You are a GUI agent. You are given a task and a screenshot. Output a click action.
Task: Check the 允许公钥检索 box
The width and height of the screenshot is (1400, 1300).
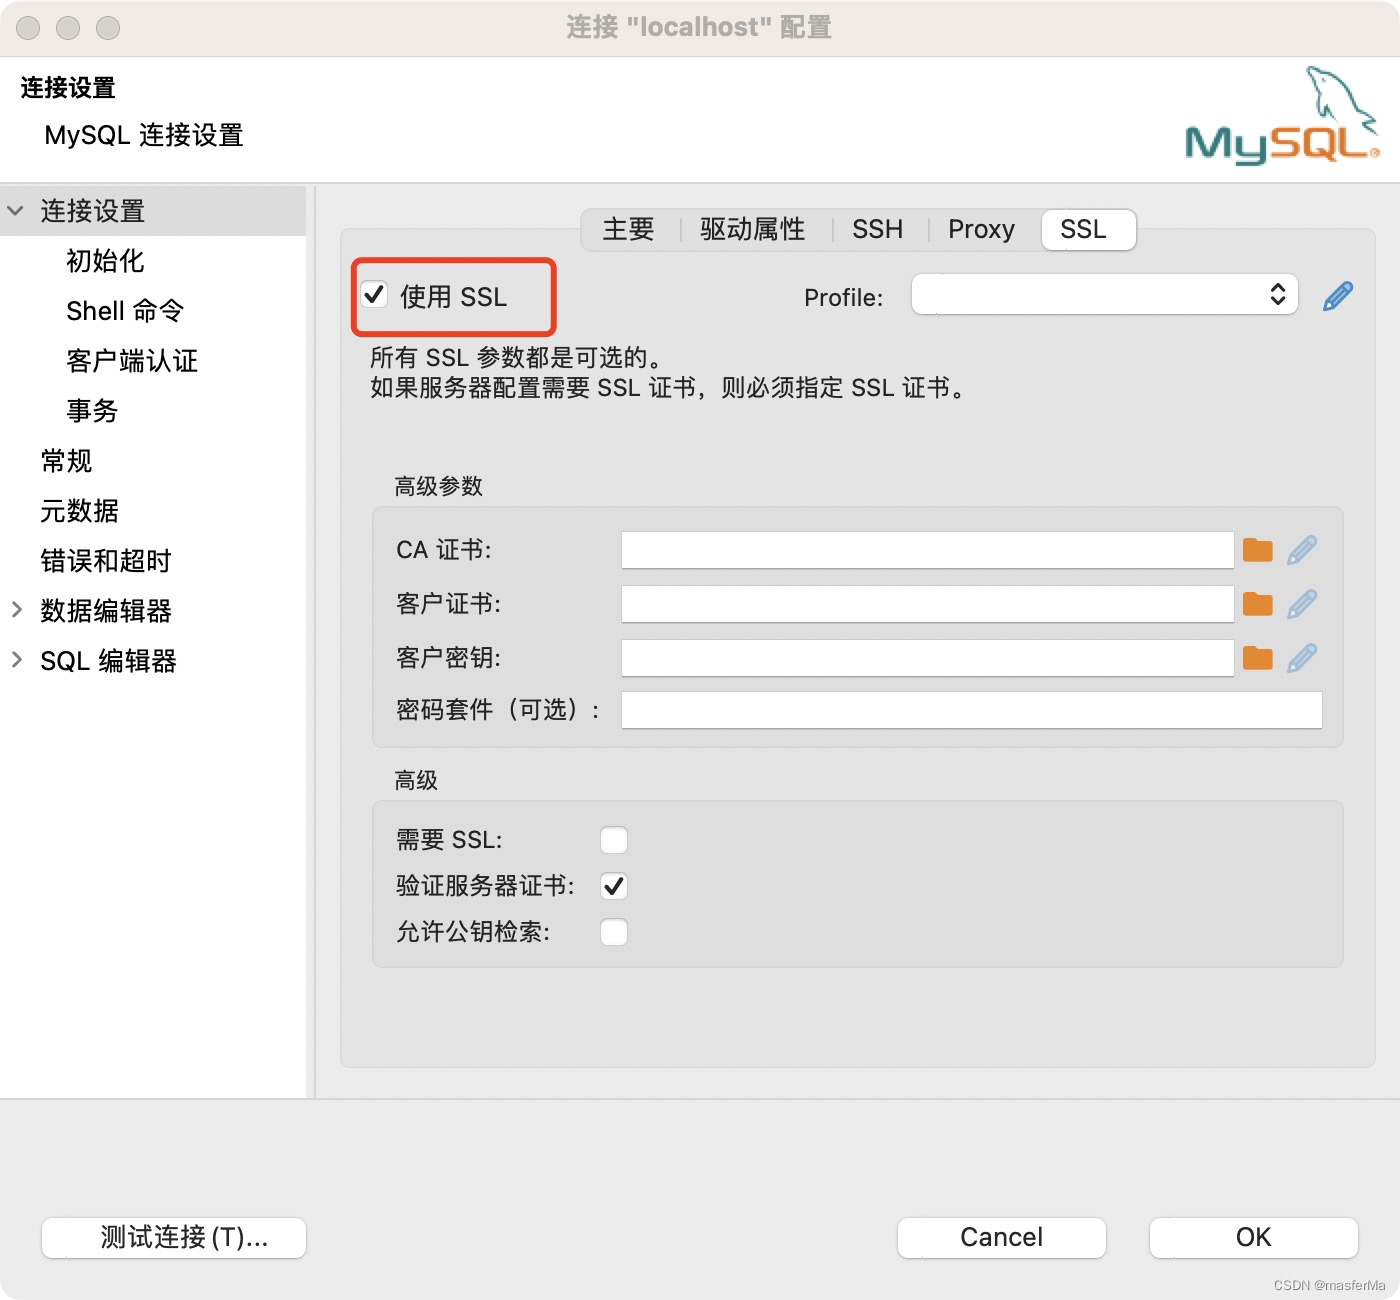click(614, 931)
